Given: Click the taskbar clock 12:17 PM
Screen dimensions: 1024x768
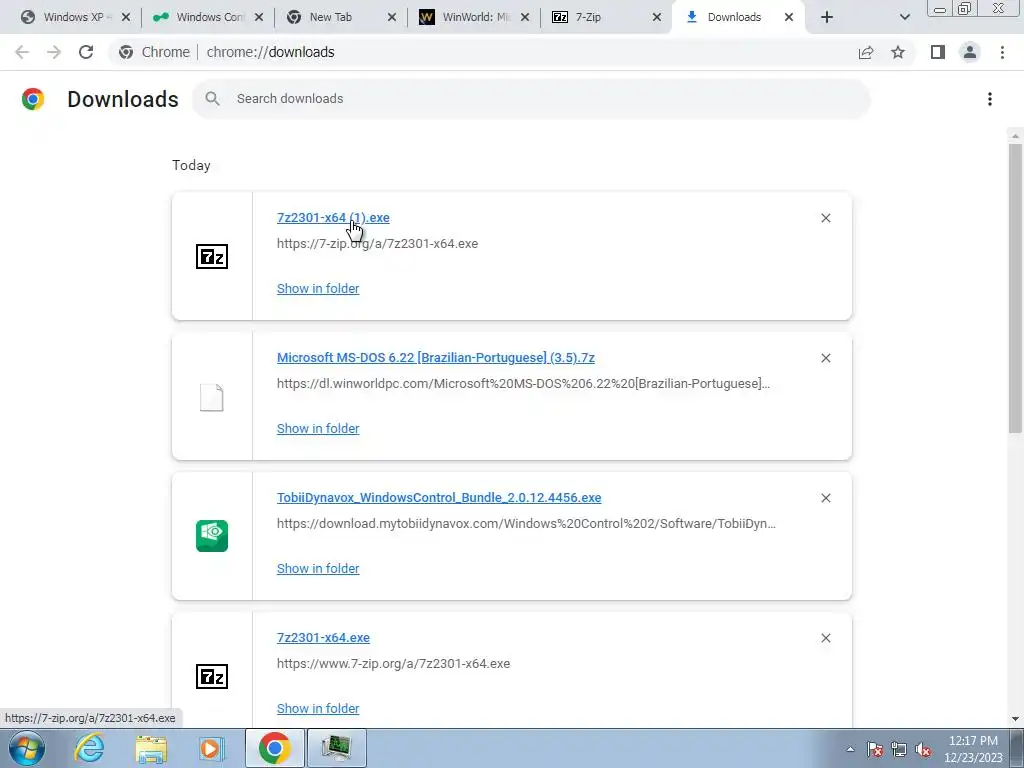Looking at the screenshot, I should tap(973, 741).
